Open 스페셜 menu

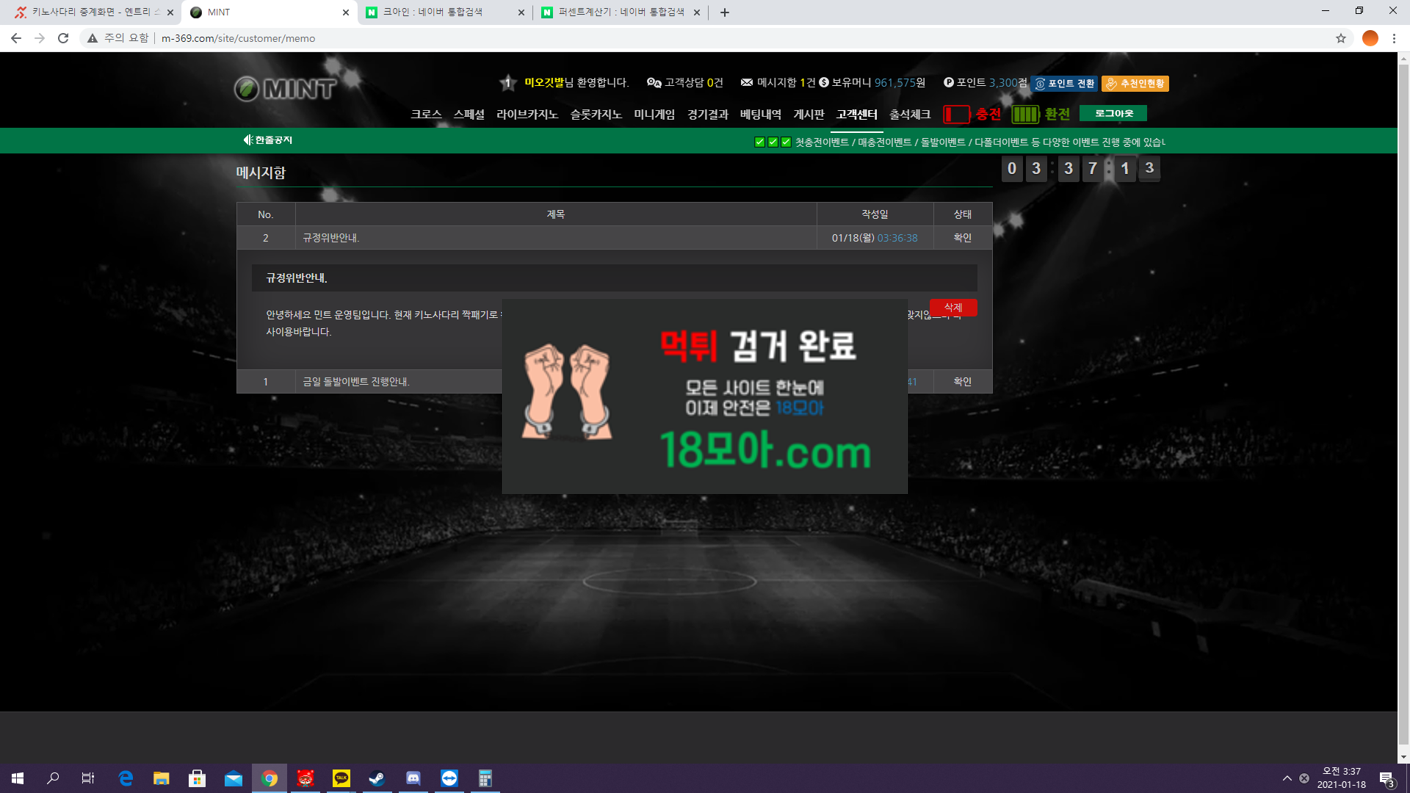pyautogui.click(x=469, y=115)
